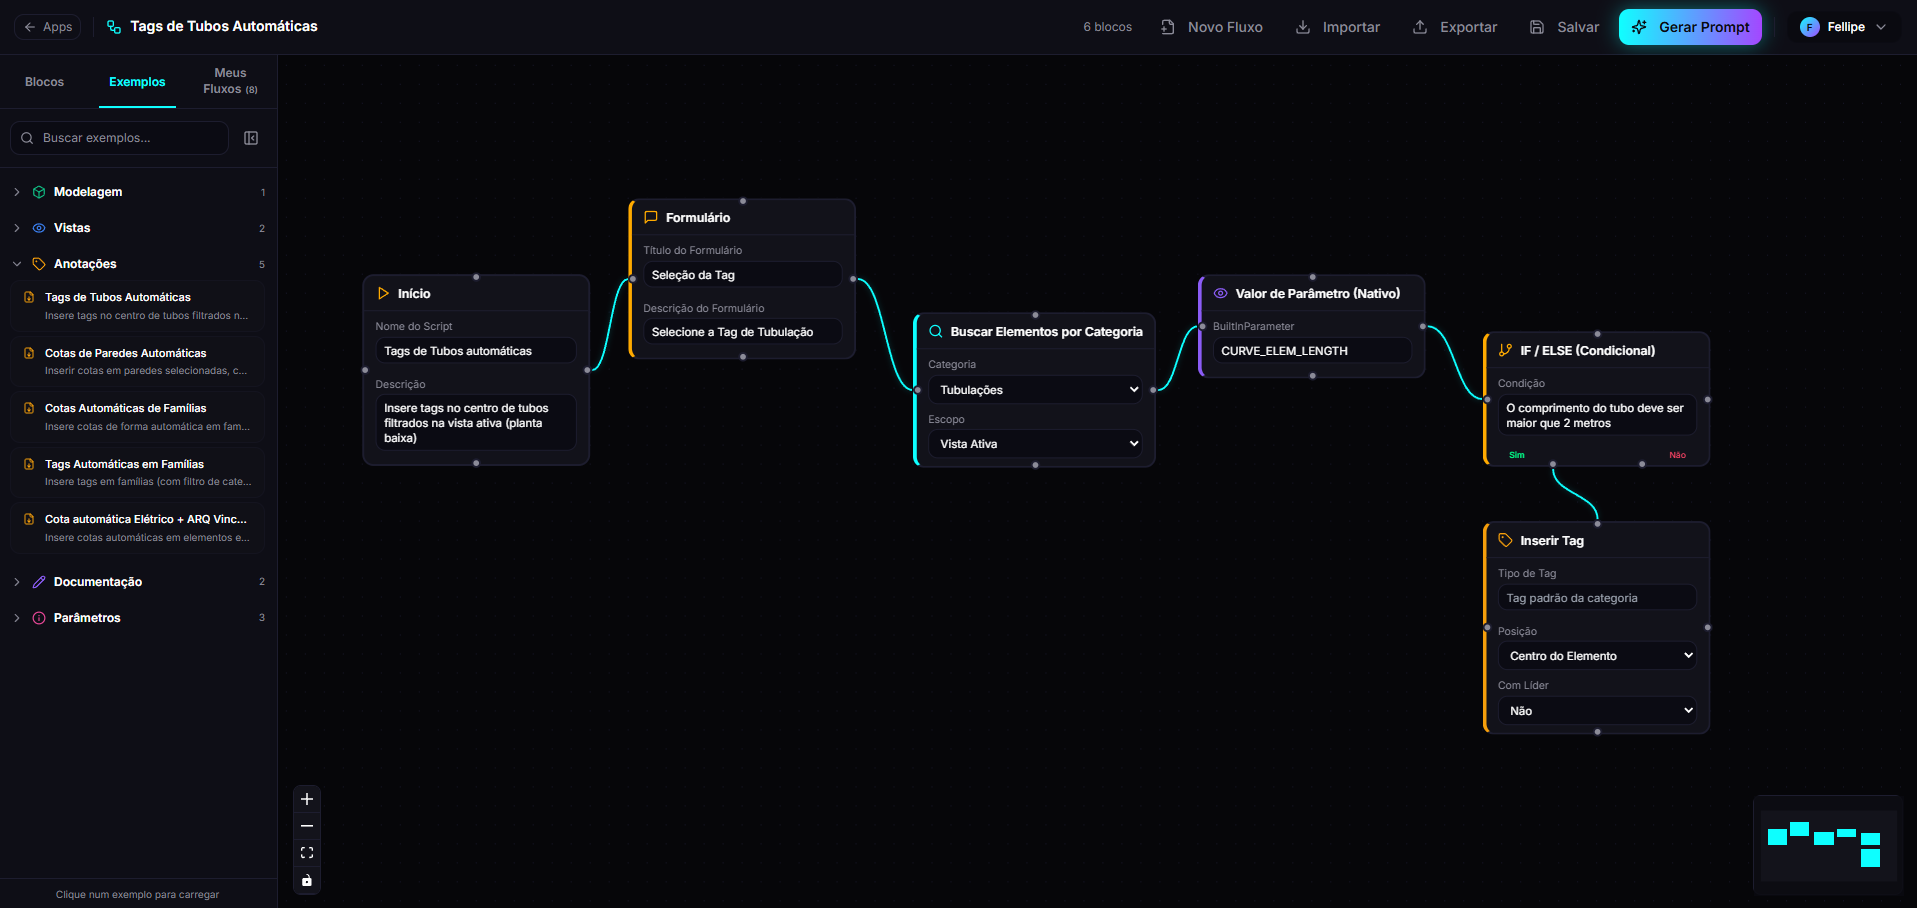Expand the Vistas category
Screen dimensions: 1917x908
17,228
